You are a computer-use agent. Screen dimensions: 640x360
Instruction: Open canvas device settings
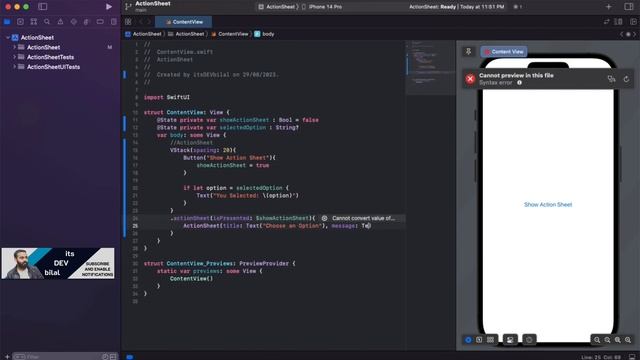click(x=510, y=340)
